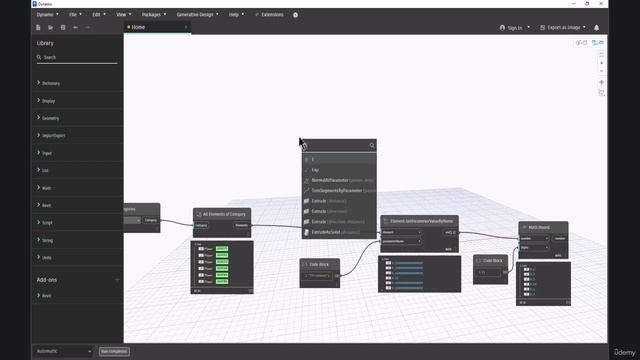Viewport: 640px width, 360px height.
Task: Open the Packages menu
Action: tap(154, 15)
